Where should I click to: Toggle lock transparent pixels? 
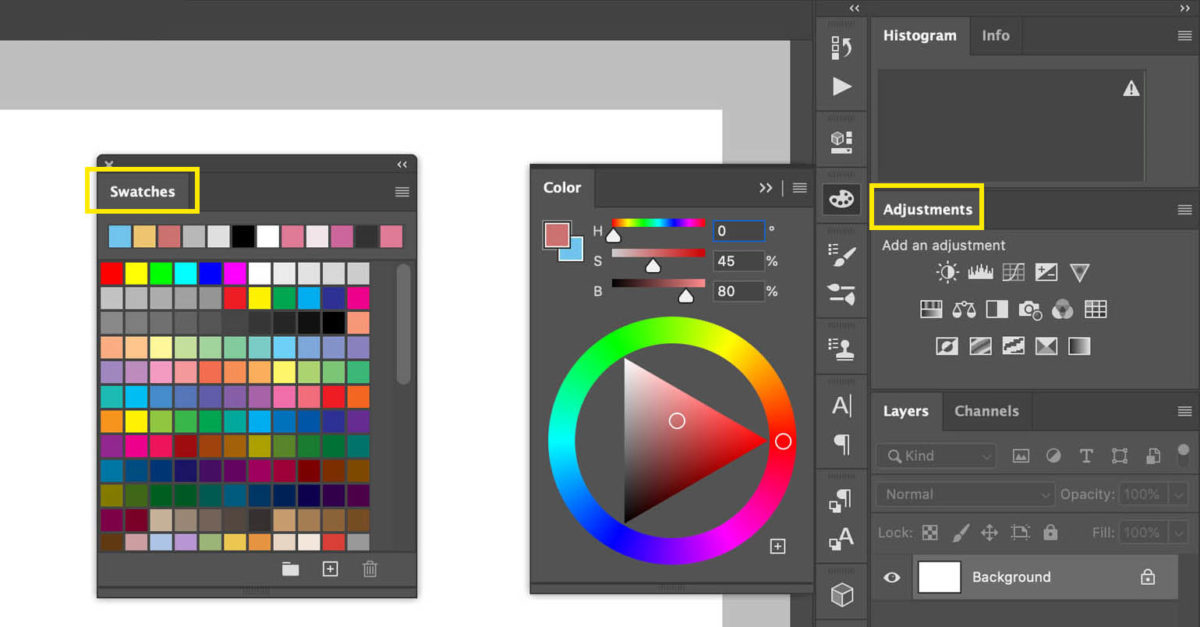click(929, 532)
